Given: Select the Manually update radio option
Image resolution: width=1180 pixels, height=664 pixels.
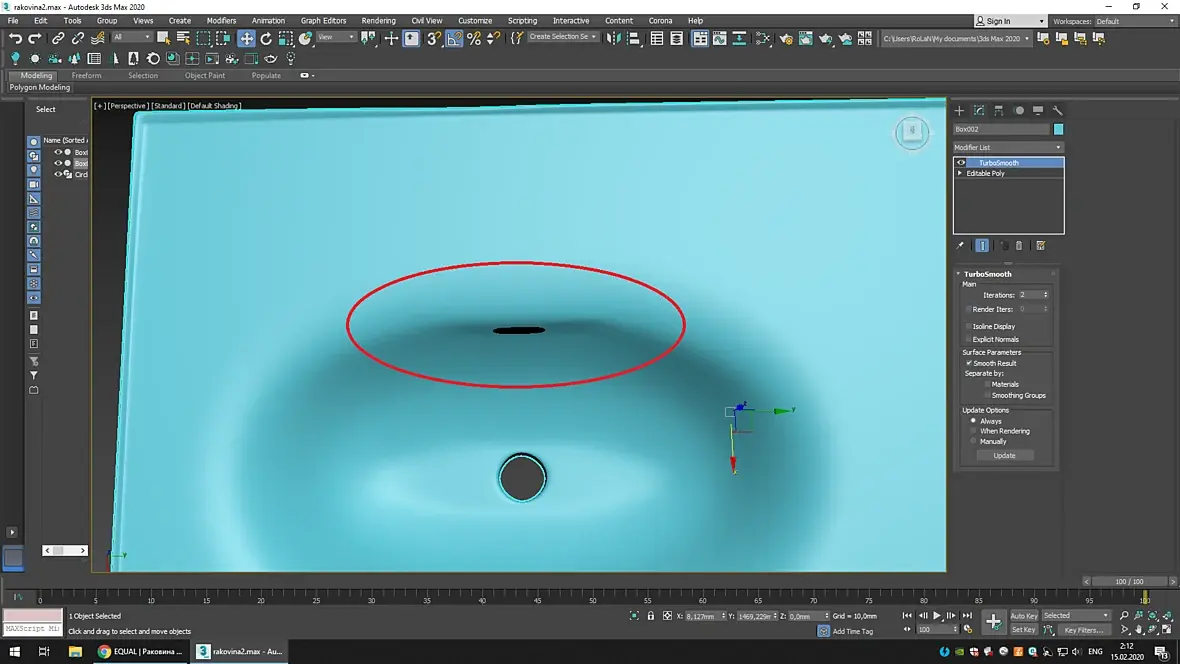Looking at the screenshot, I should [973, 441].
